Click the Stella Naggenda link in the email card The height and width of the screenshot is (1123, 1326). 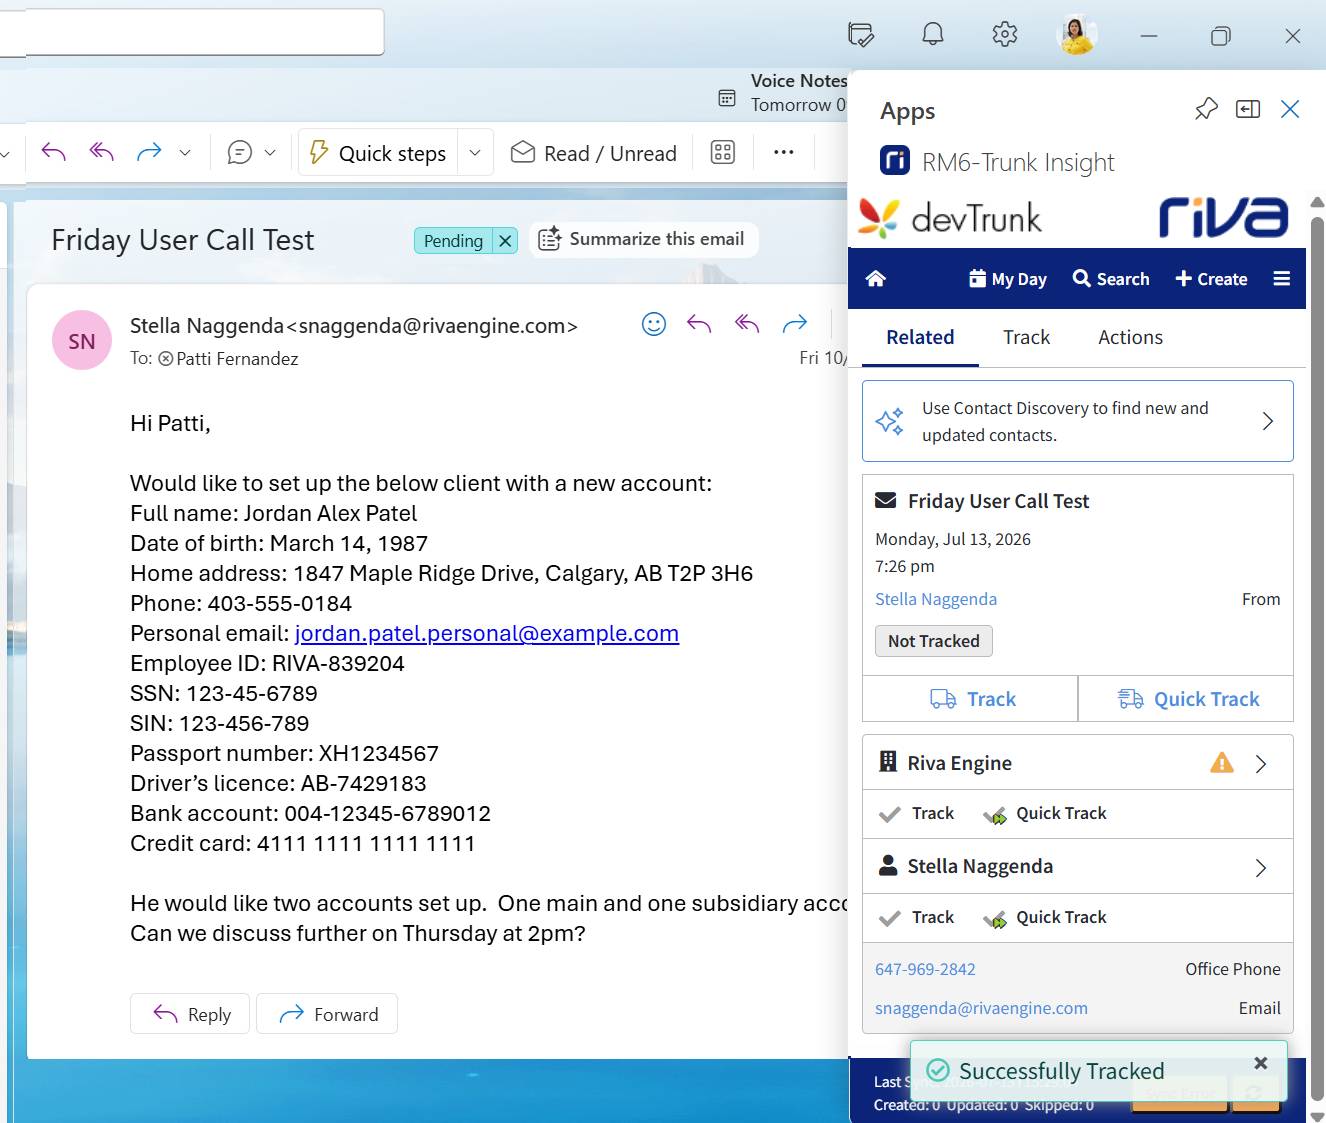click(x=936, y=599)
